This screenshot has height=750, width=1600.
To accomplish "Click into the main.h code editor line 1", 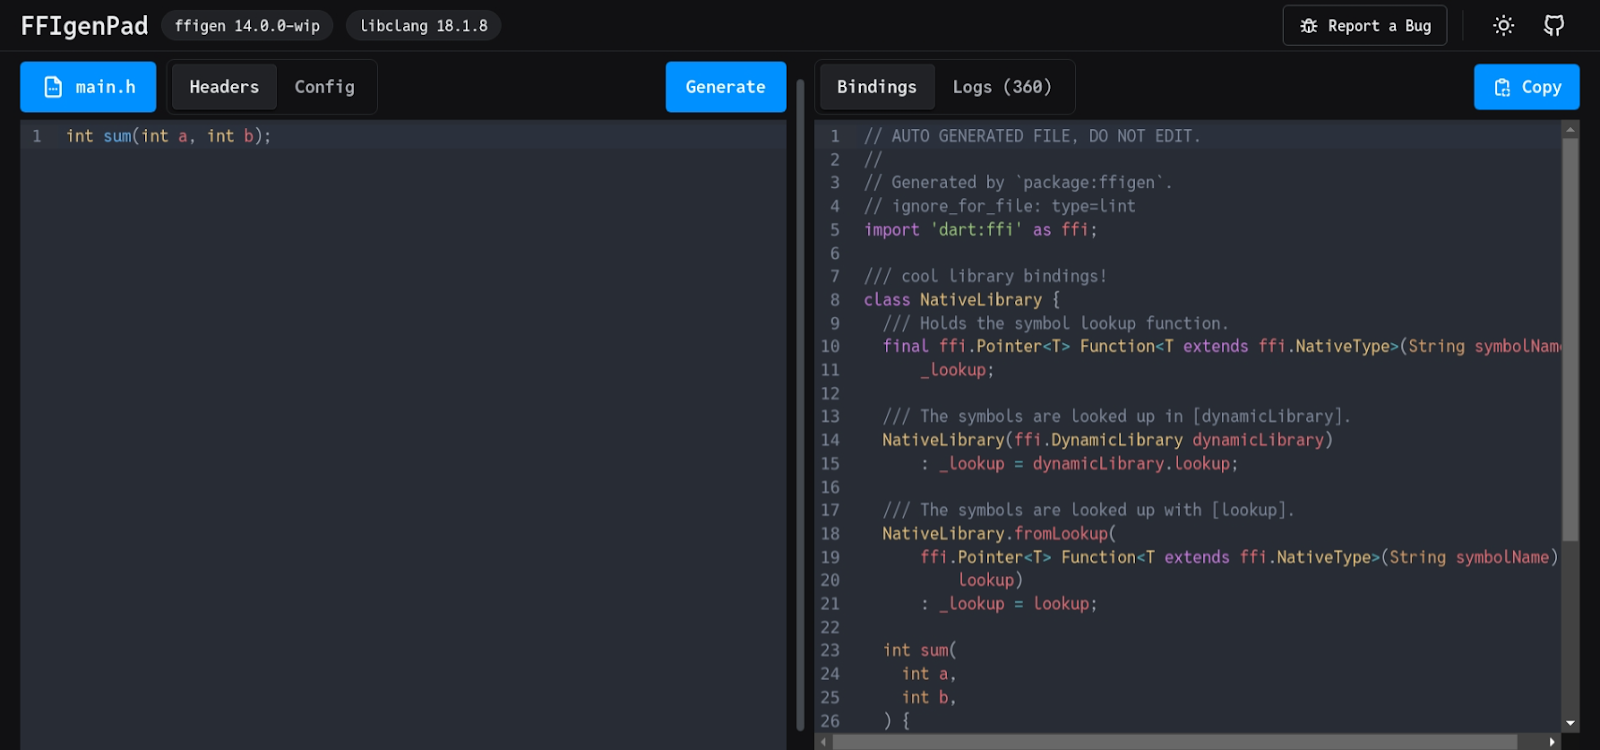I will tap(400, 136).
